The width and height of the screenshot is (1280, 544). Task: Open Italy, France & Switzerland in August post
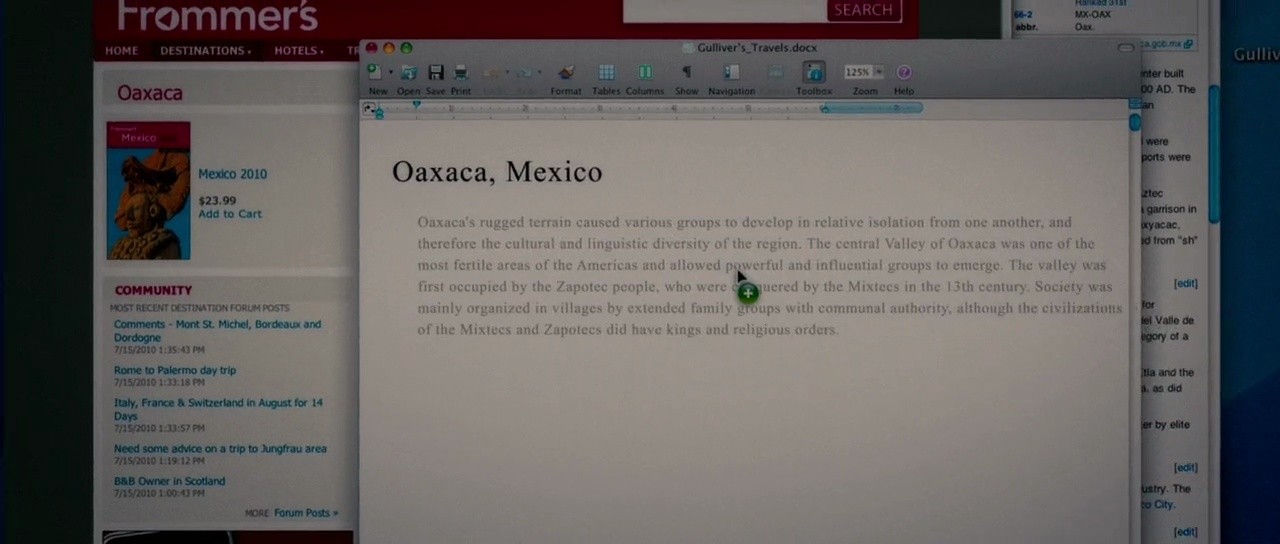coord(218,409)
